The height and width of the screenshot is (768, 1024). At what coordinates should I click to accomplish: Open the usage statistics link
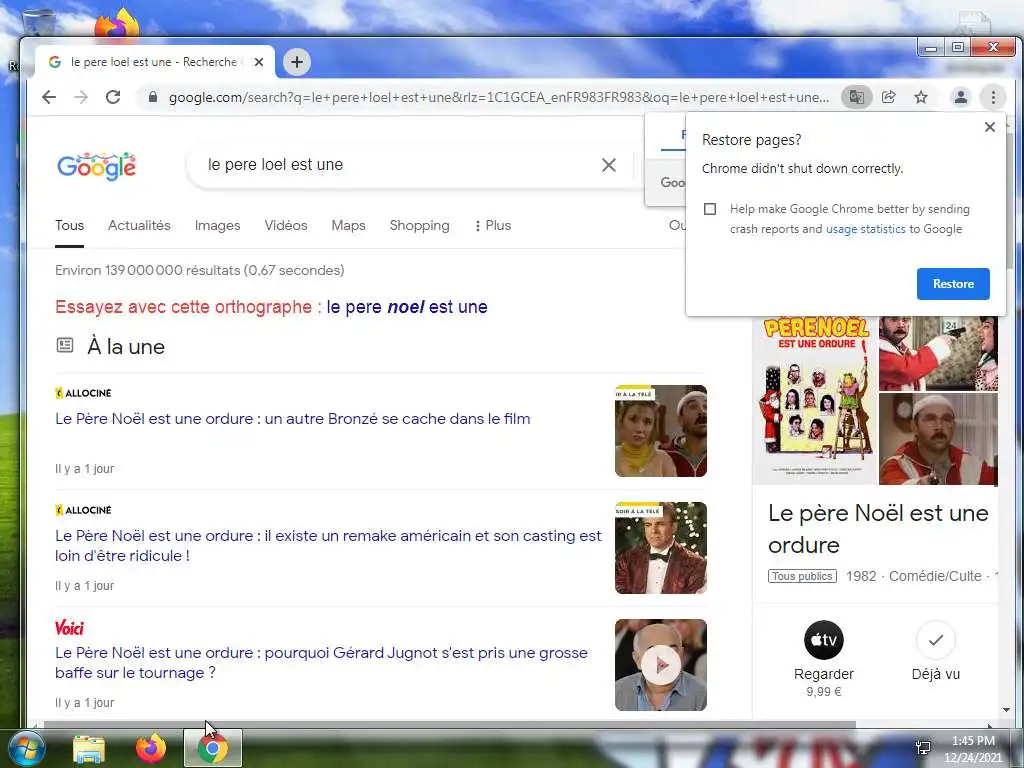tap(865, 229)
